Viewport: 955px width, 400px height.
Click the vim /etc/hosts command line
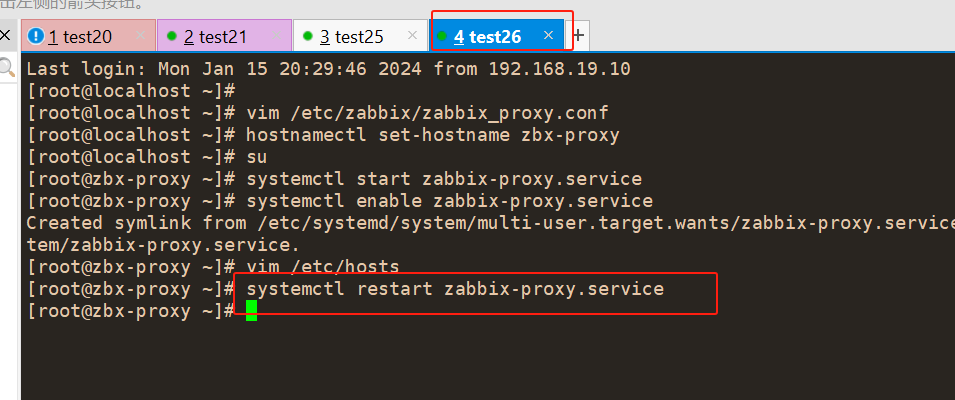323,266
